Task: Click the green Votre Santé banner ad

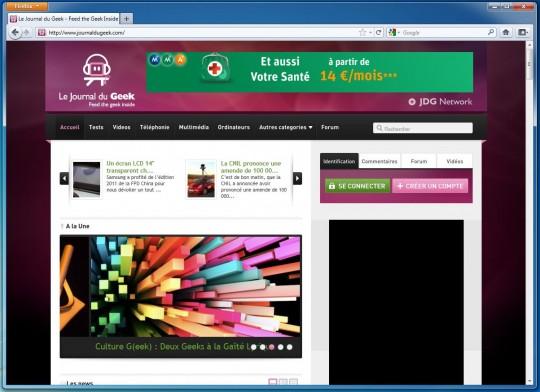Action: pos(310,72)
